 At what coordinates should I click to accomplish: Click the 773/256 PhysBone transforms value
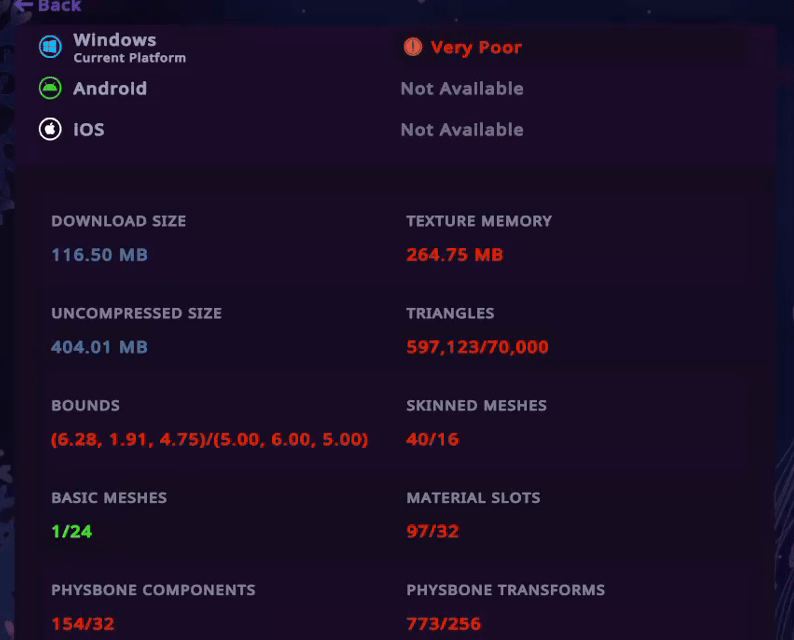pos(443,624)
